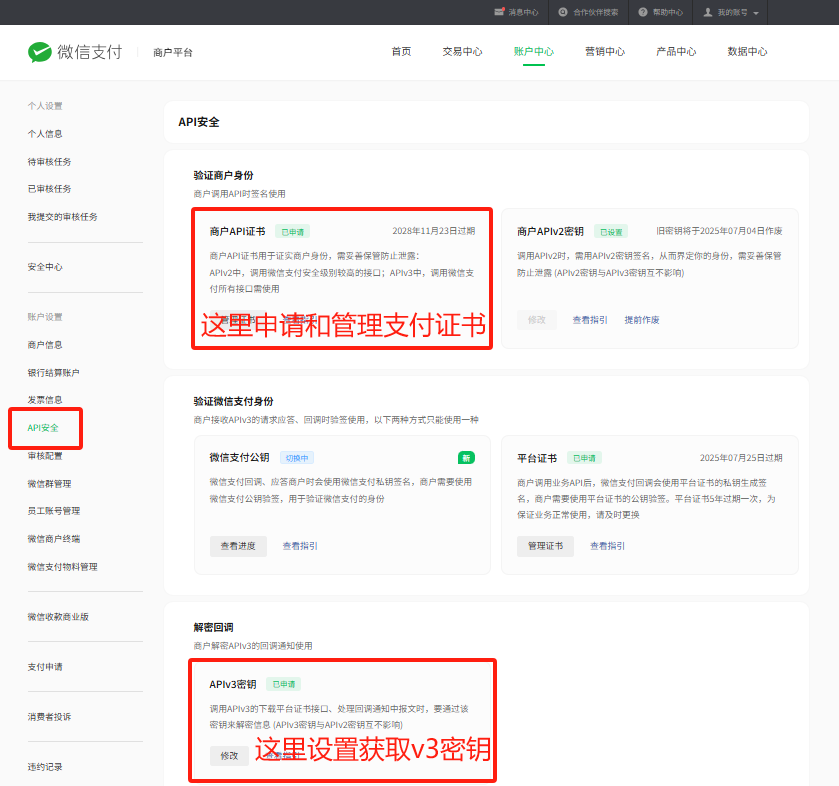Click the green 新 badge on 微信支付公钥
Screen dimensions: 839x786
(466, 458)
